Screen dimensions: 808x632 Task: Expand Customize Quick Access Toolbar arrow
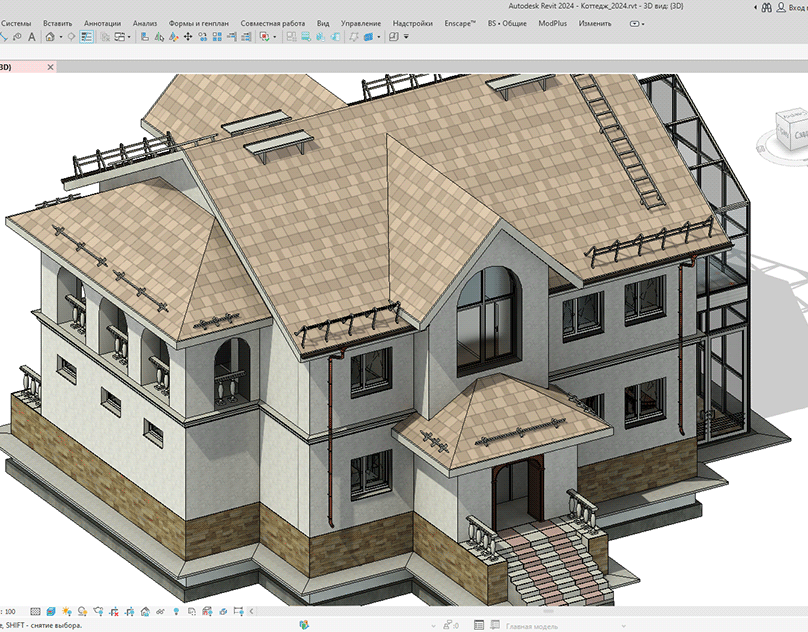tap(406, 37)
